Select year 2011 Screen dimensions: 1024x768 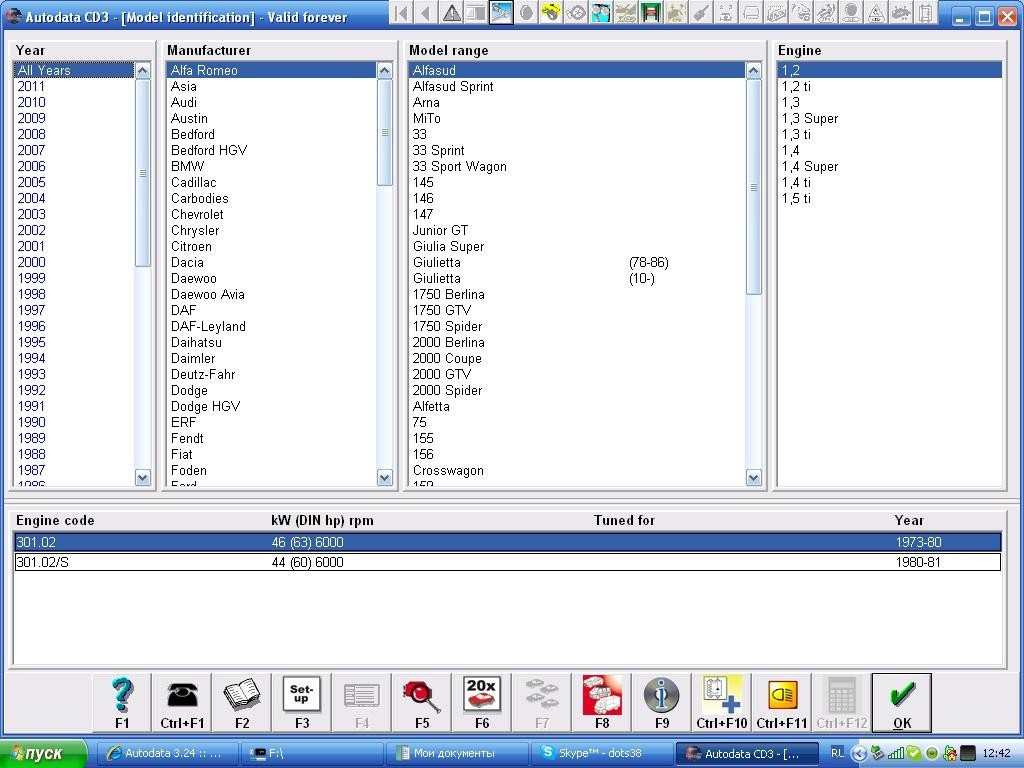(74, 86)
